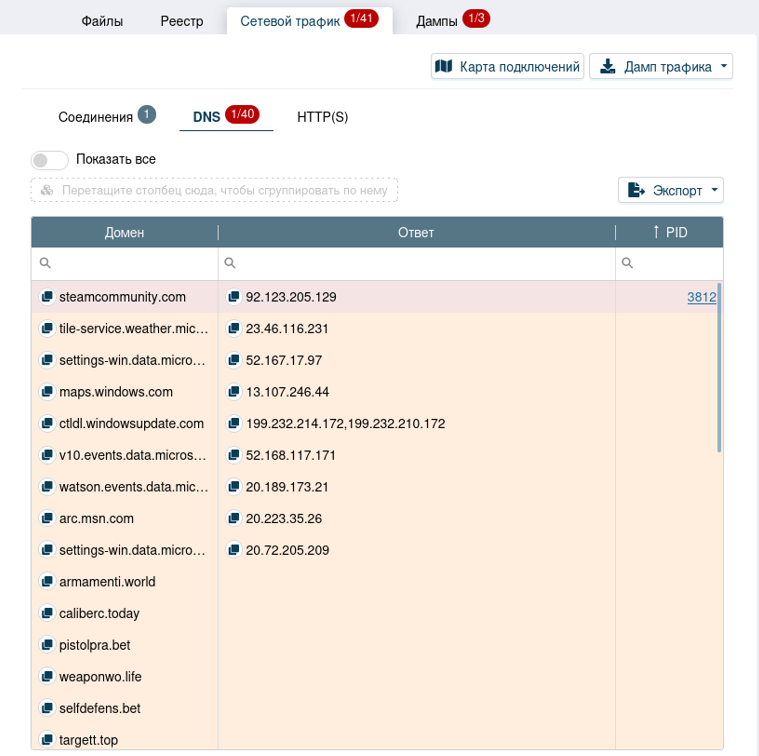
Task: Copy the ctldl.windowsupdate.com IP addresses
Action: [x=233, y=424]
